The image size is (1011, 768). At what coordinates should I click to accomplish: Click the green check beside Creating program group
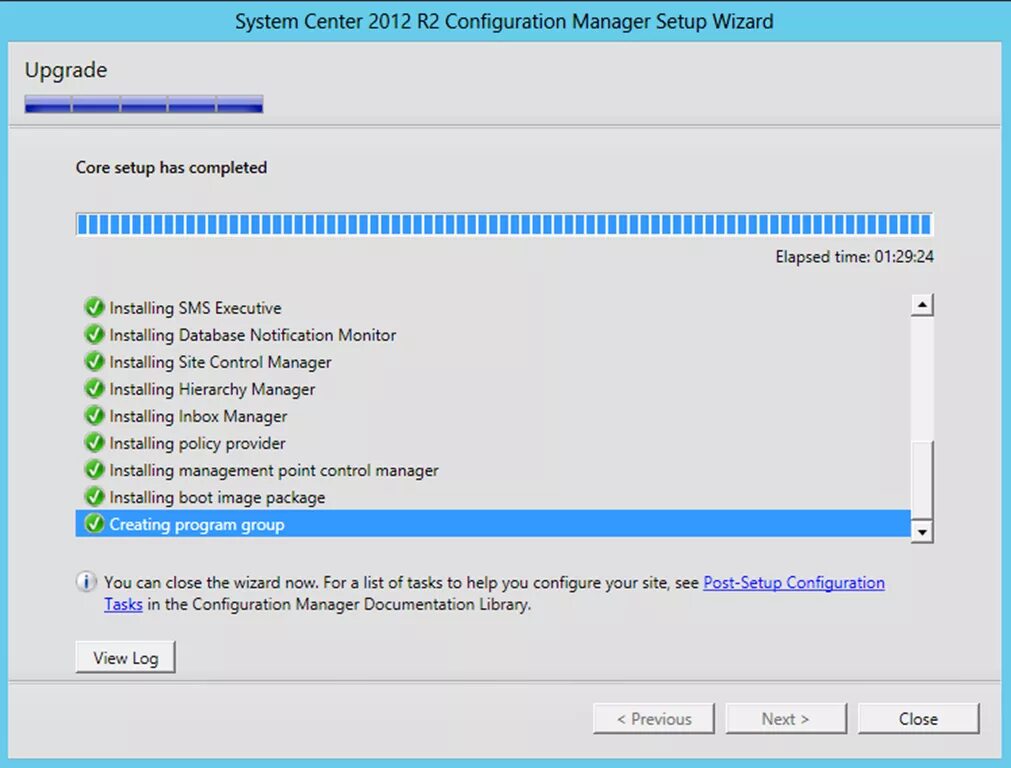94,524
